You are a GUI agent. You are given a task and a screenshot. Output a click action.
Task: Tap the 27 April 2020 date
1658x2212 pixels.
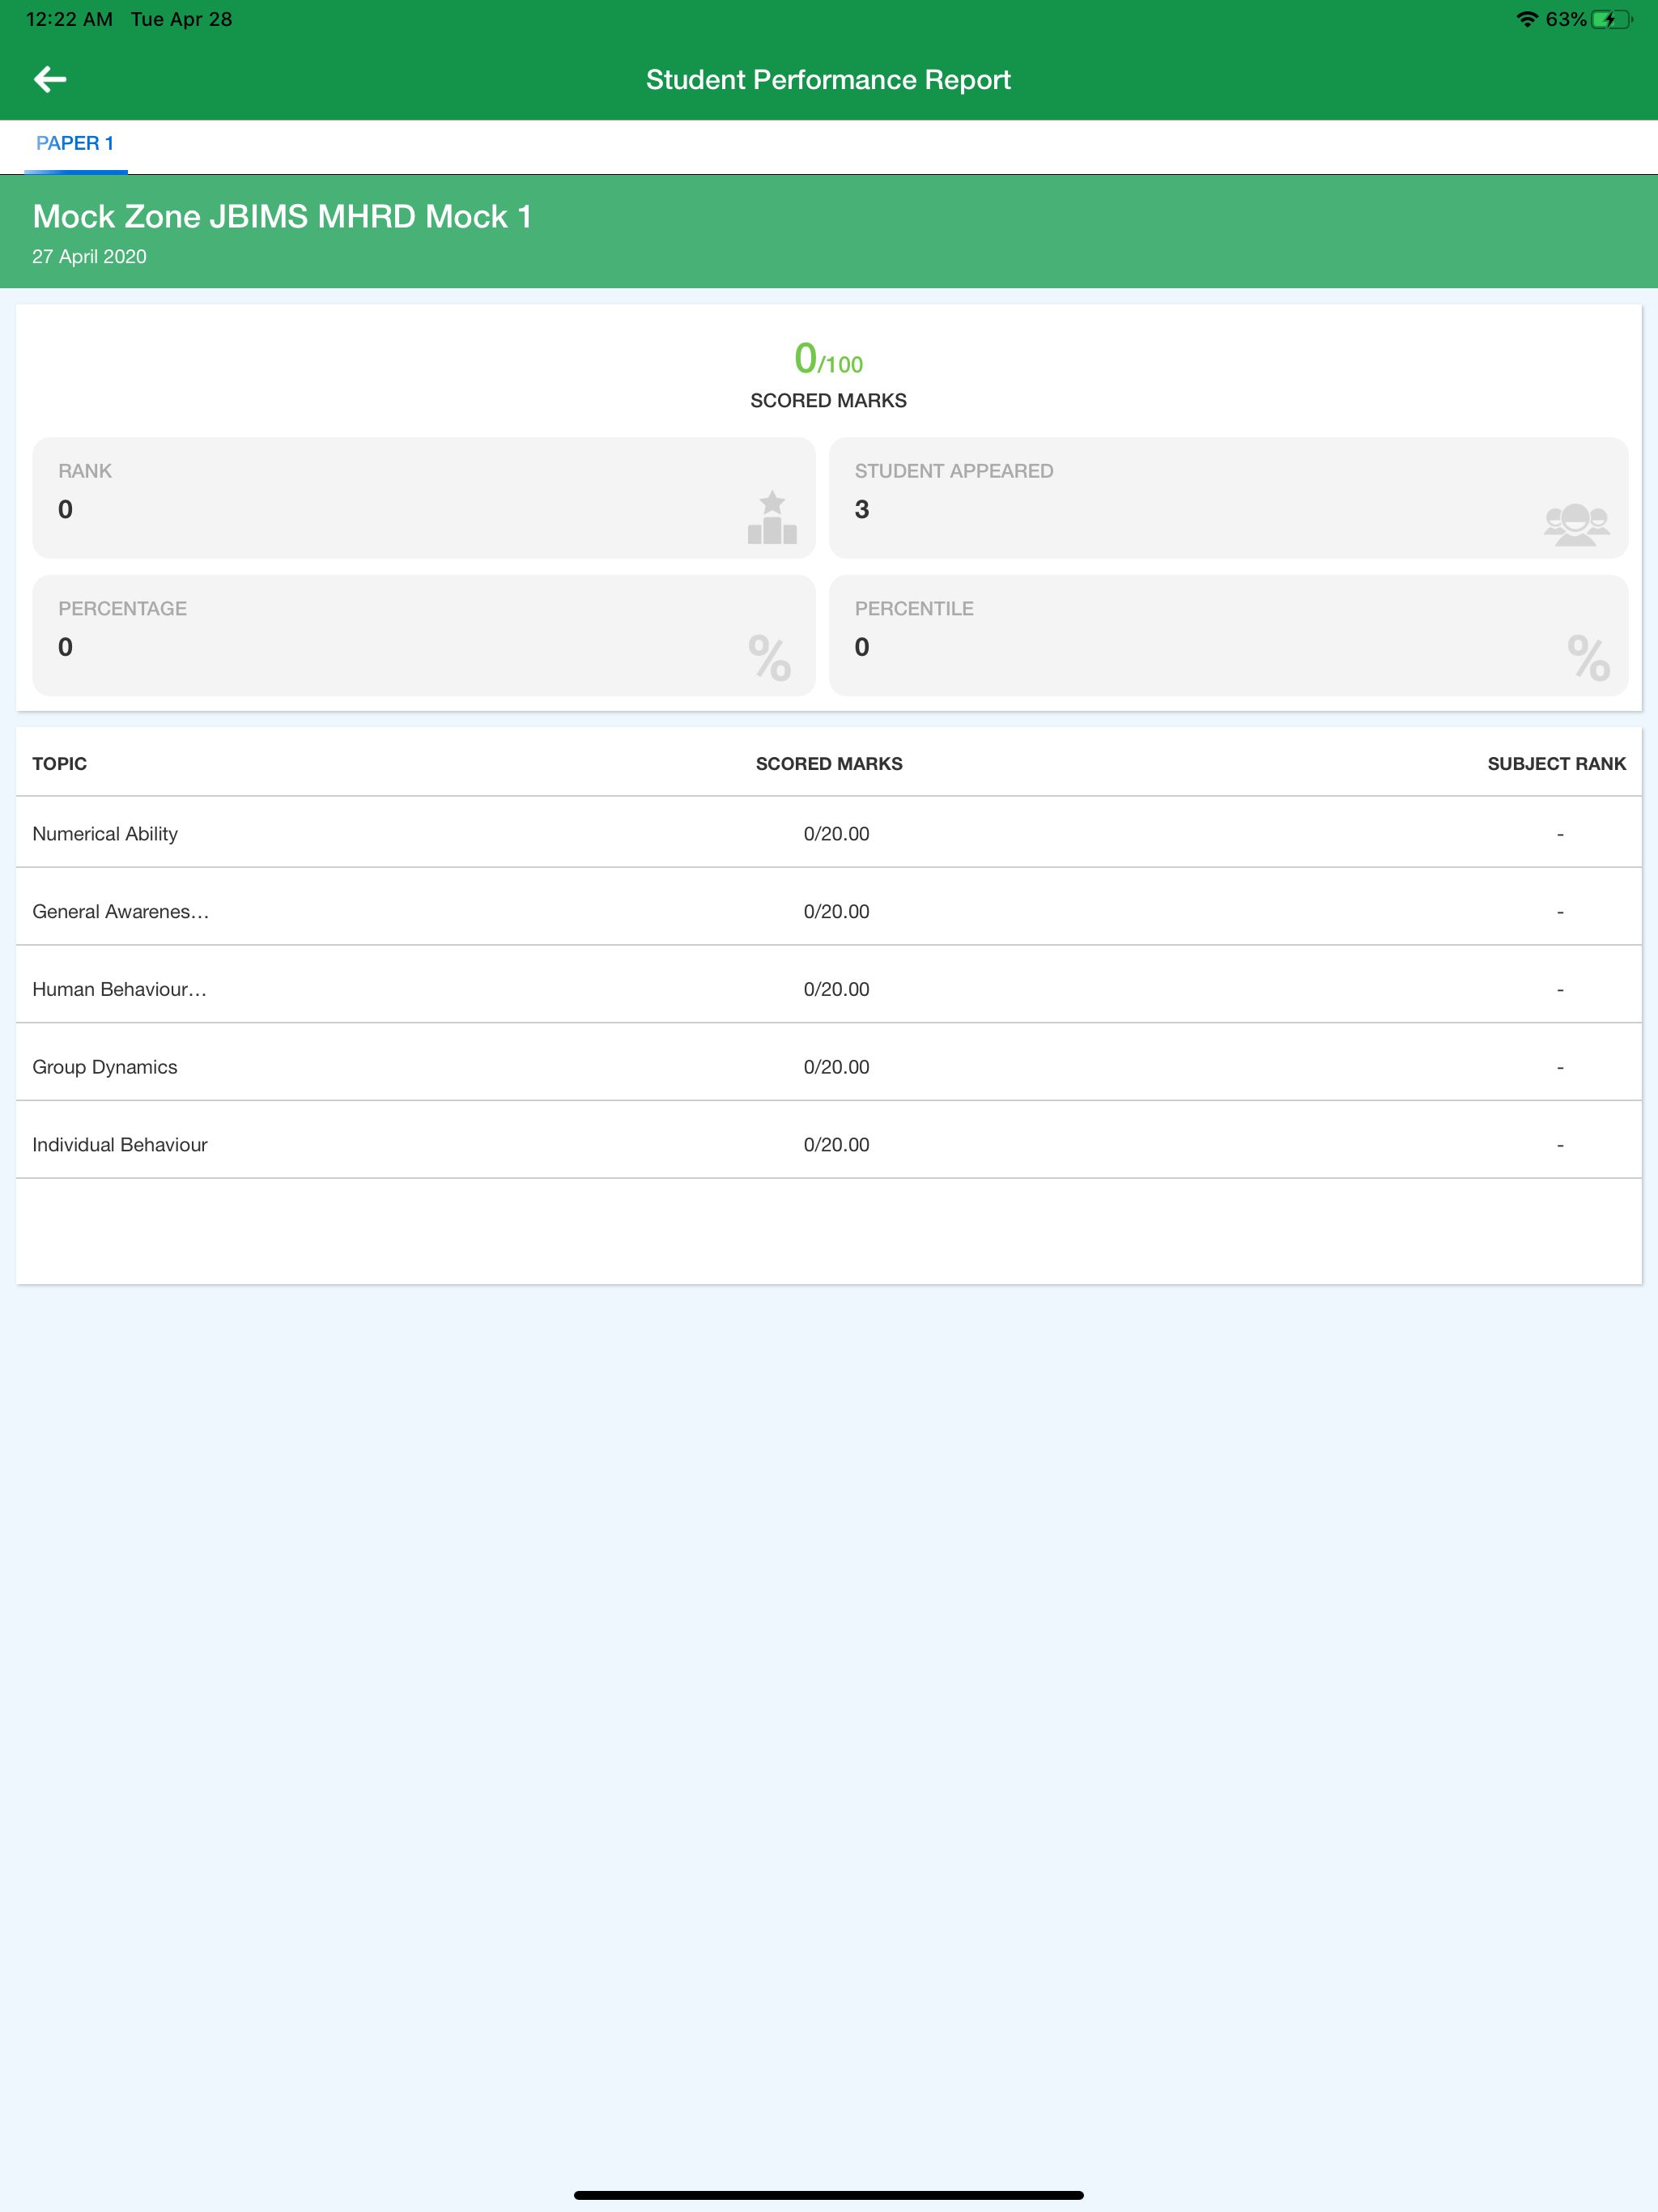(x=89, y=257)
